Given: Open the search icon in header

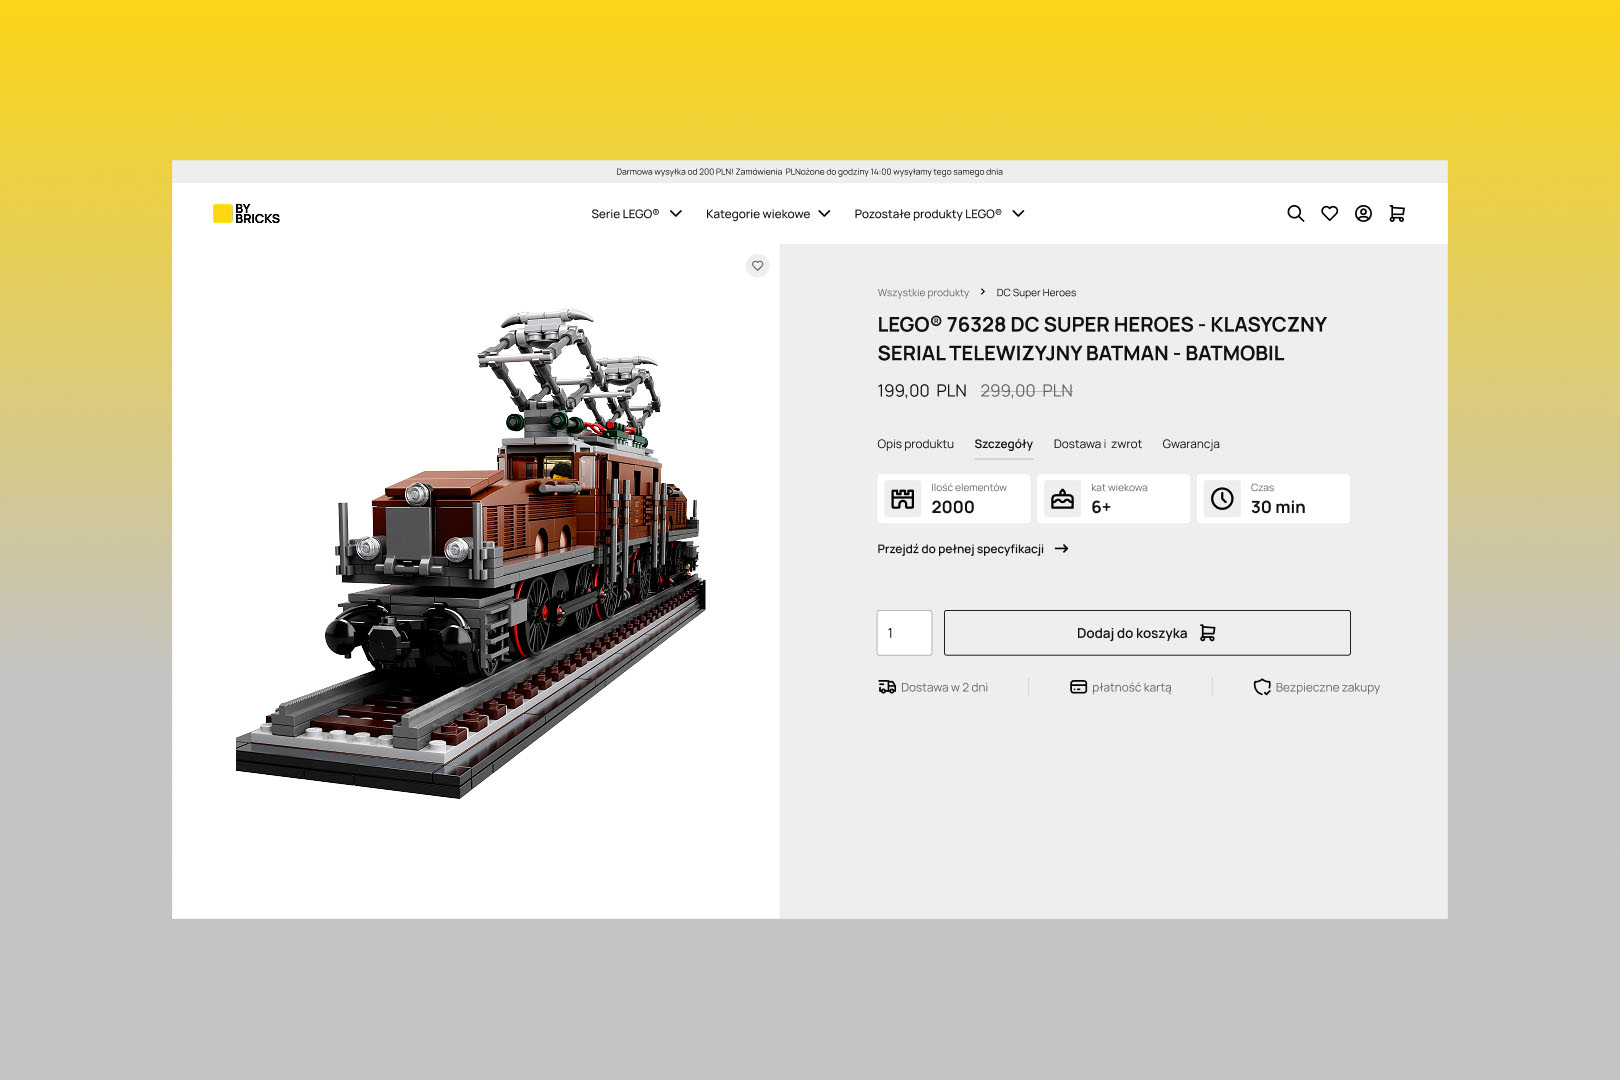Looking at the screenshot, I should click(x=1295, y=213).
